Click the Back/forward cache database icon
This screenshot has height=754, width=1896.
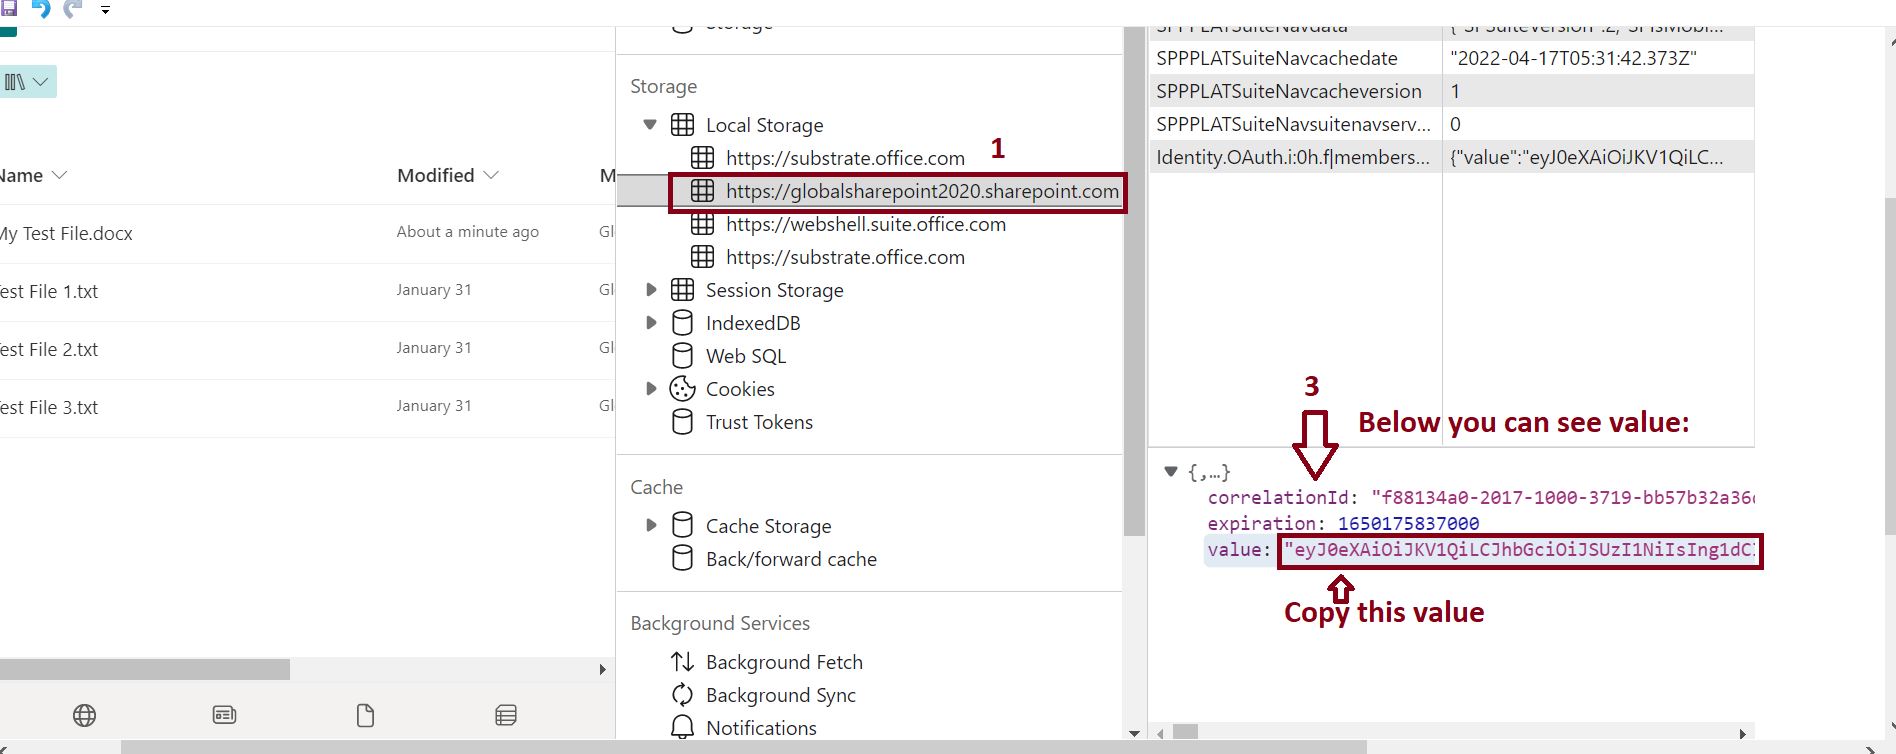pos(682,558)
